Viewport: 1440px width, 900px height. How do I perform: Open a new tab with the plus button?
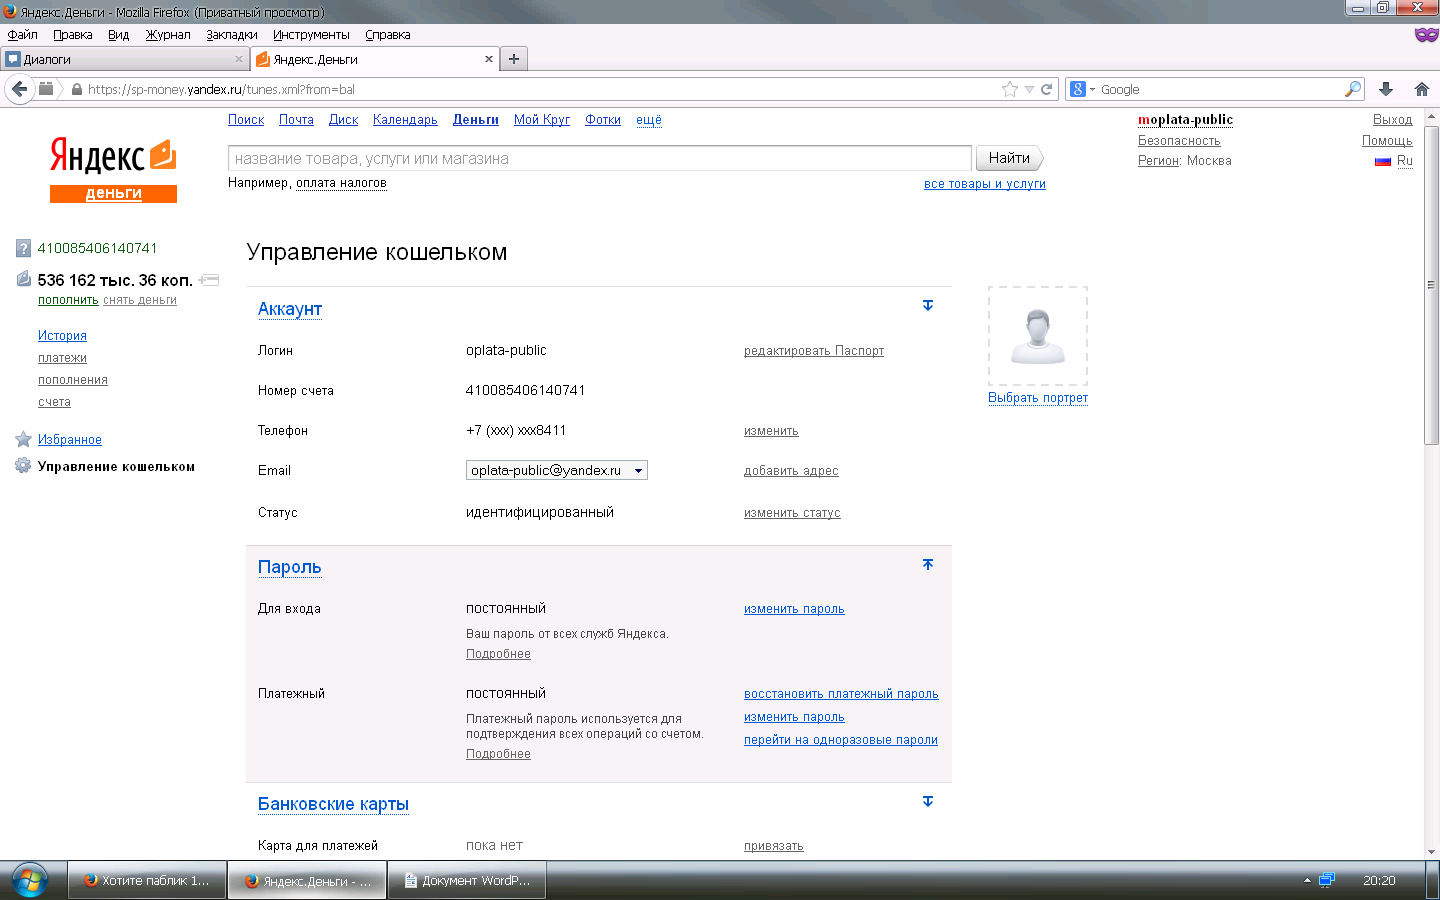(514, 59)
